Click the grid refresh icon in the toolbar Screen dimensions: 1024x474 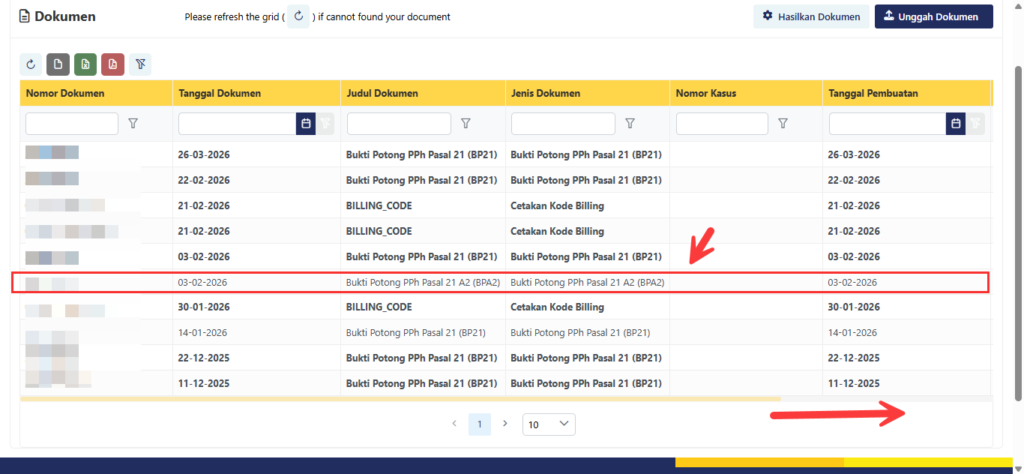(x=32, y=64)
